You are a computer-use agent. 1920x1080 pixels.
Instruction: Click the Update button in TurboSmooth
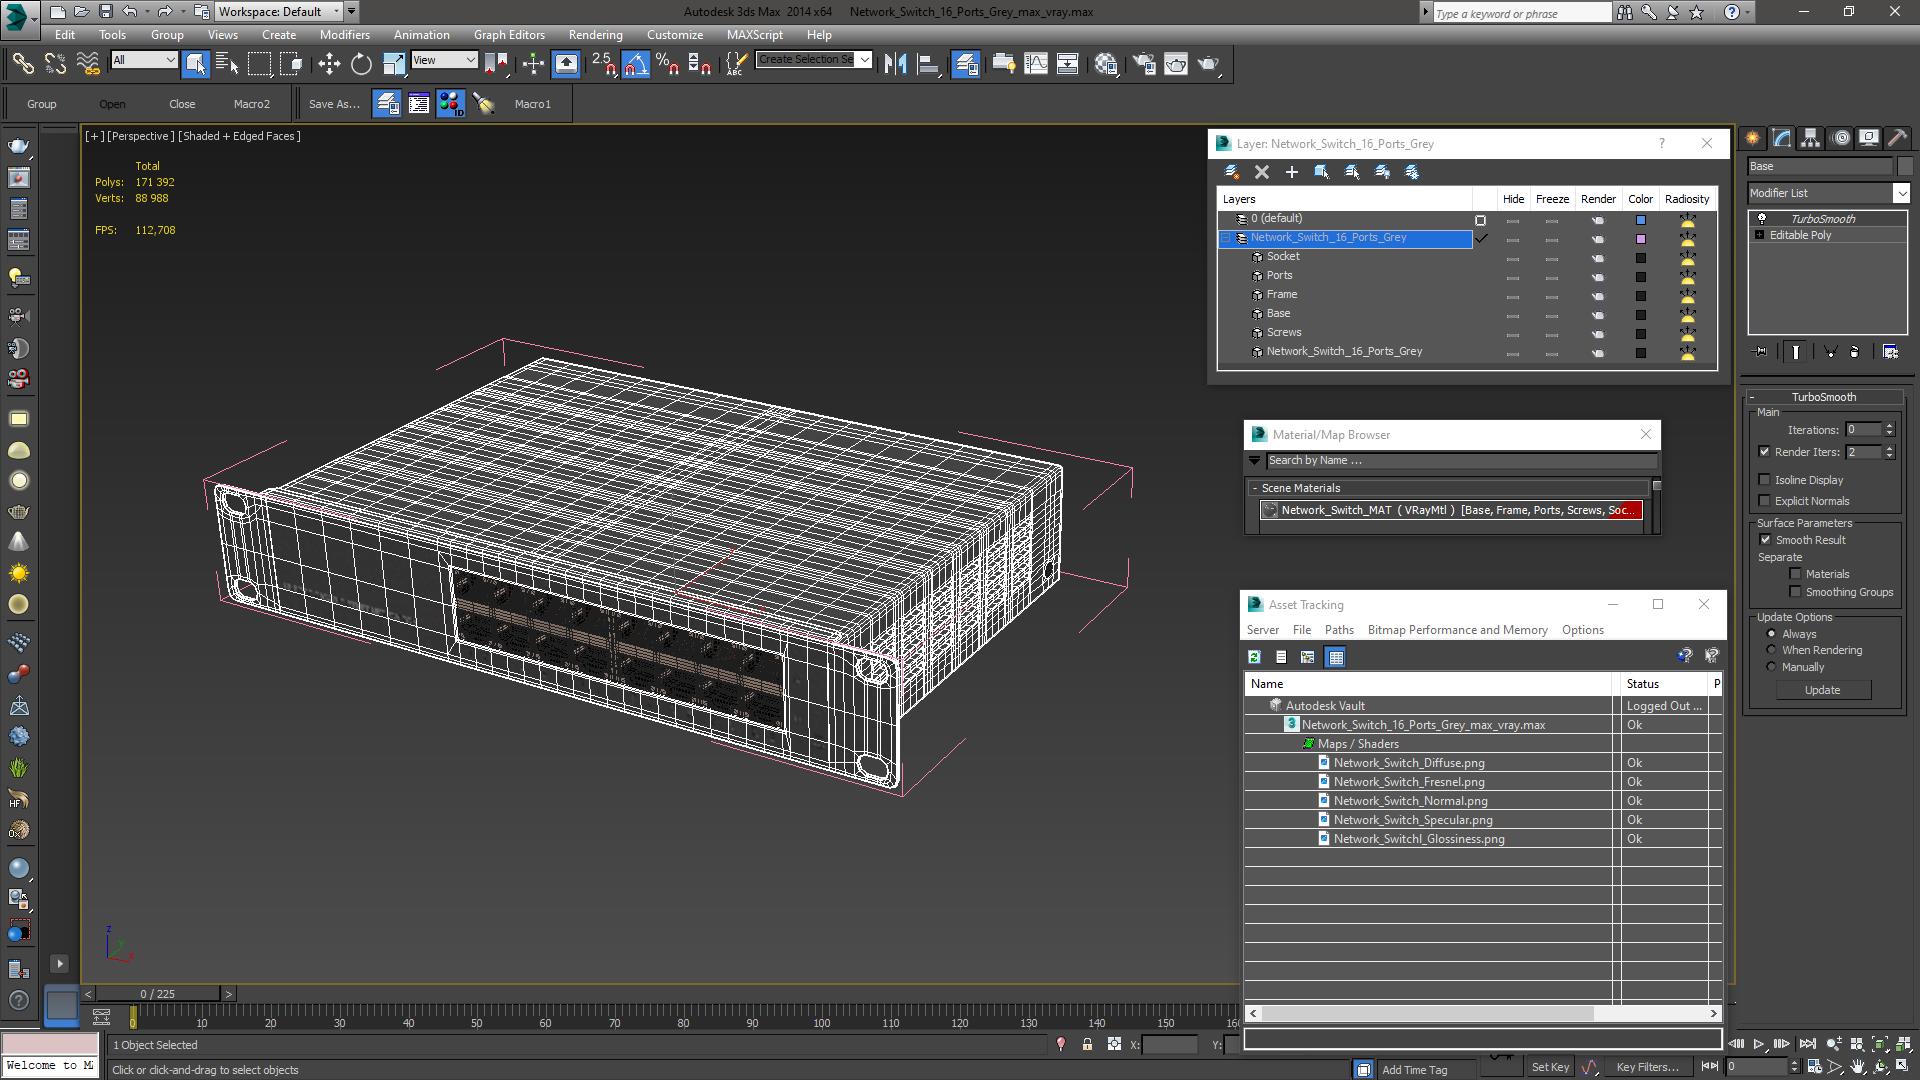[1822, 690]
